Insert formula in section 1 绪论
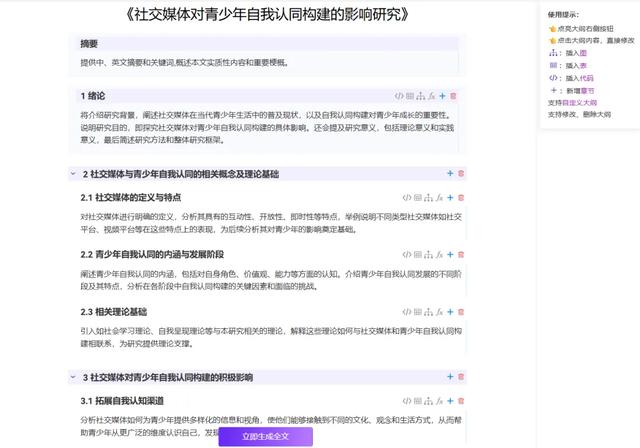 point(431,96)
